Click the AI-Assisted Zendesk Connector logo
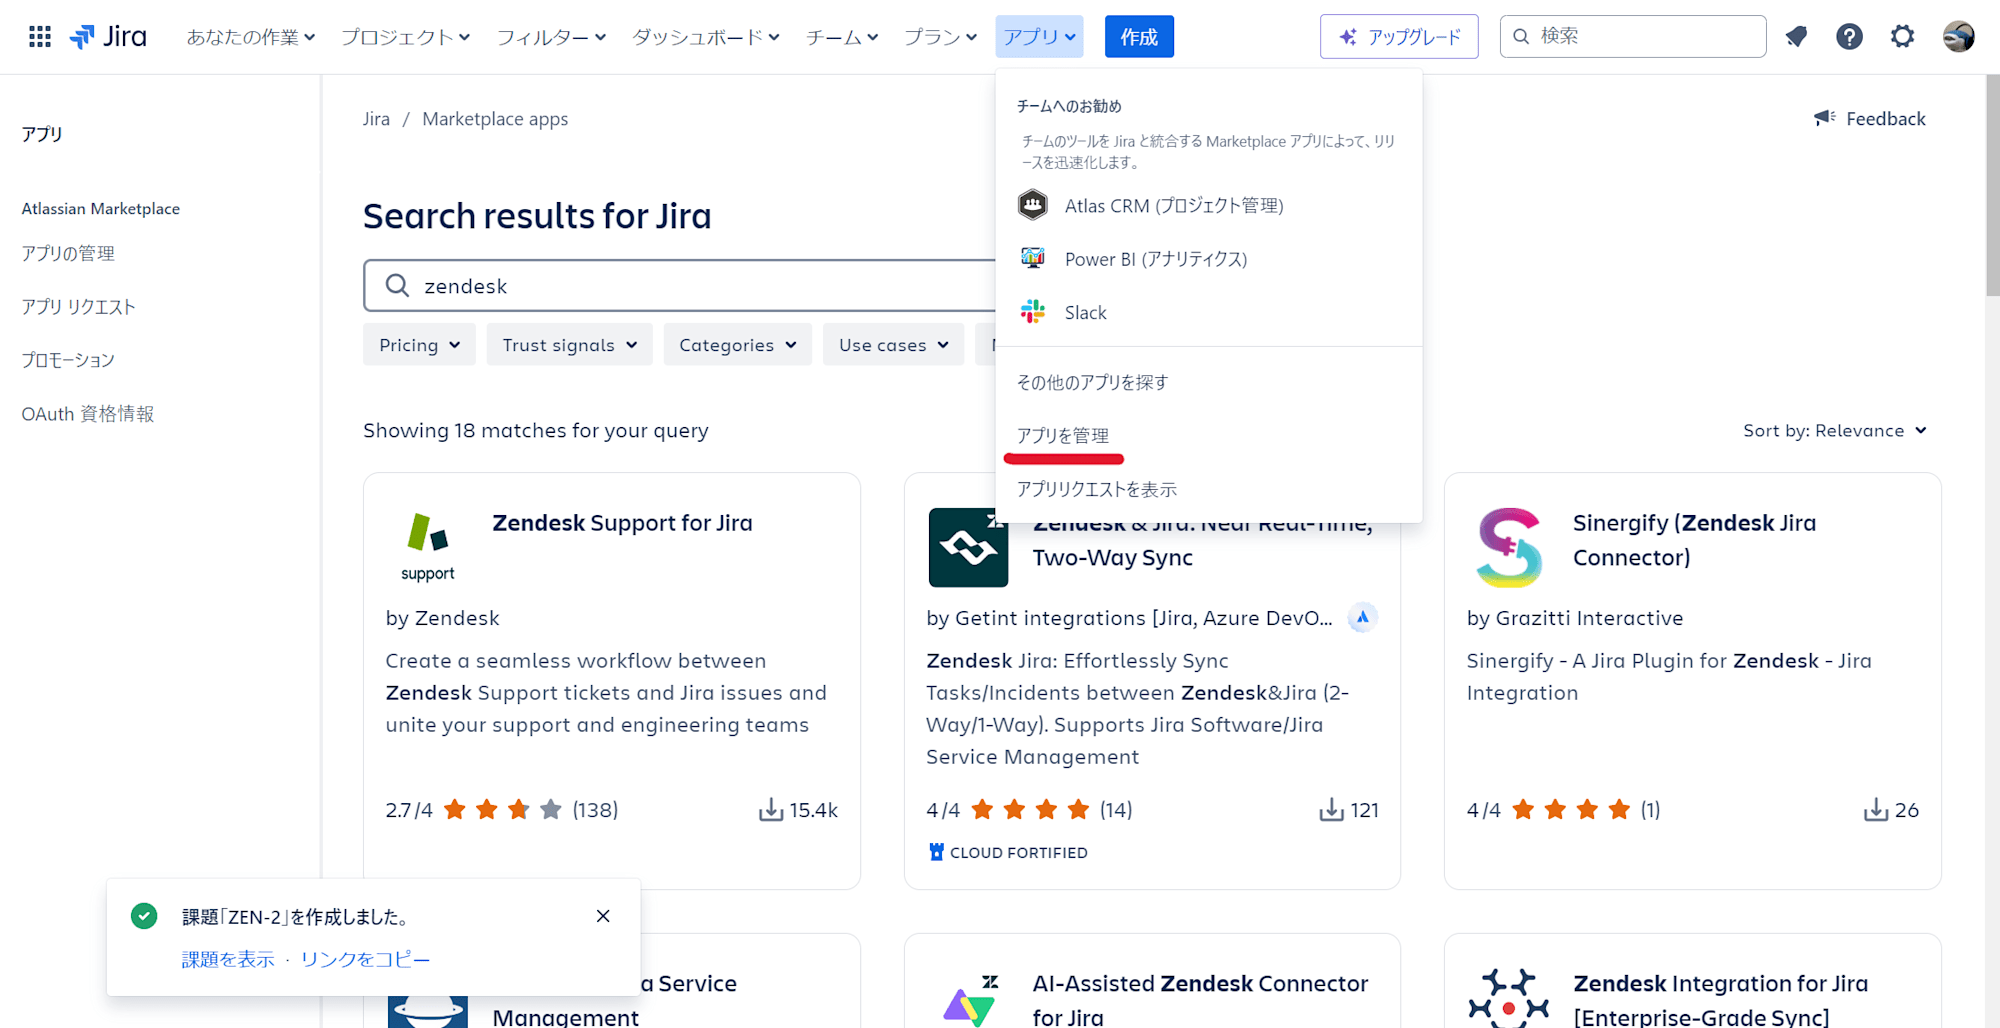This screenshot has height=1028, width=2000. 968,1000
